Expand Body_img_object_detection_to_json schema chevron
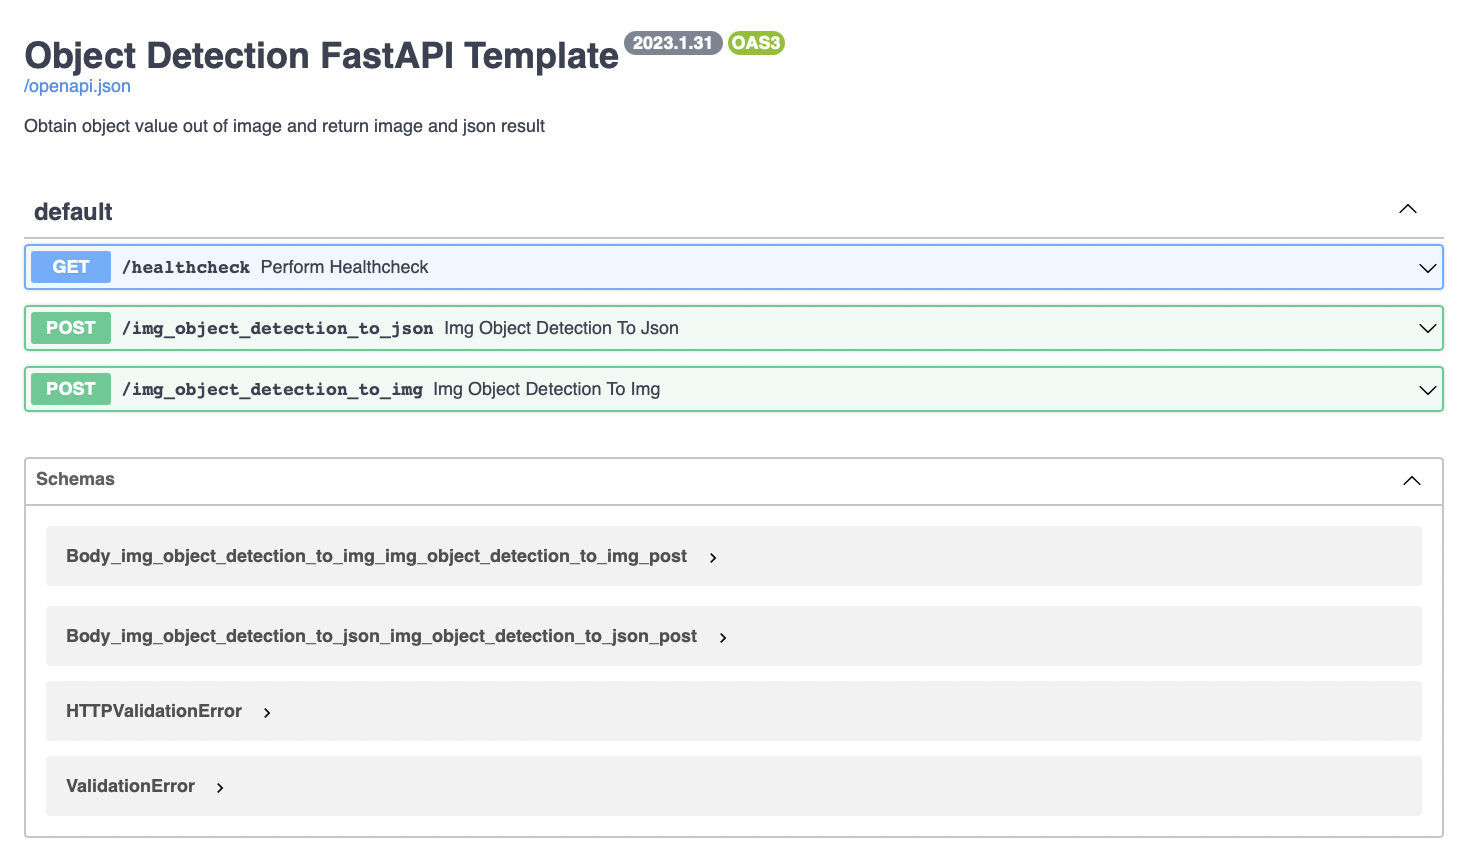This screenshot has height=866, width=1466. pos(723,638)
